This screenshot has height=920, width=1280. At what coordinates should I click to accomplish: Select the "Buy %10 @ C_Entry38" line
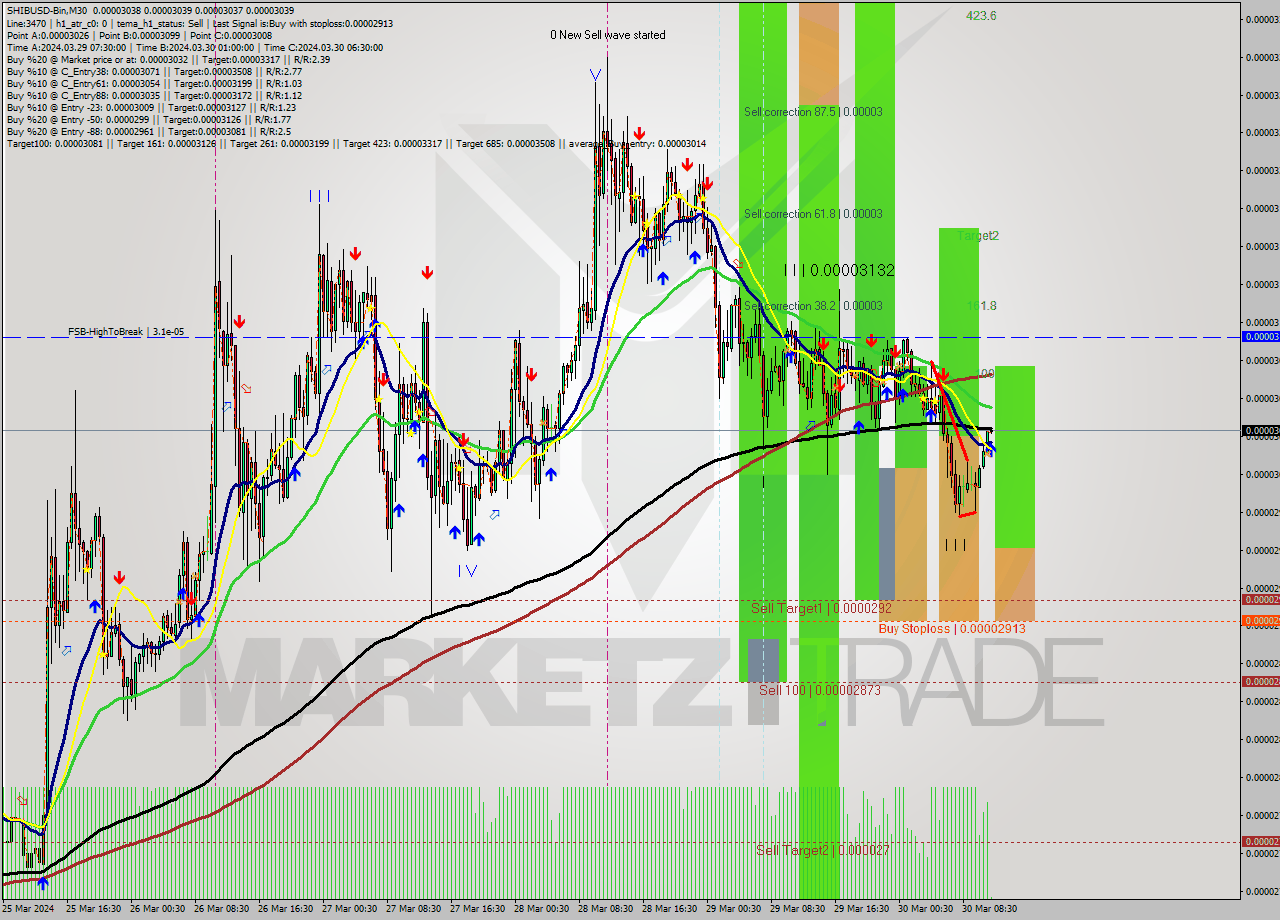pyautogui.click(x=154, y=71)
